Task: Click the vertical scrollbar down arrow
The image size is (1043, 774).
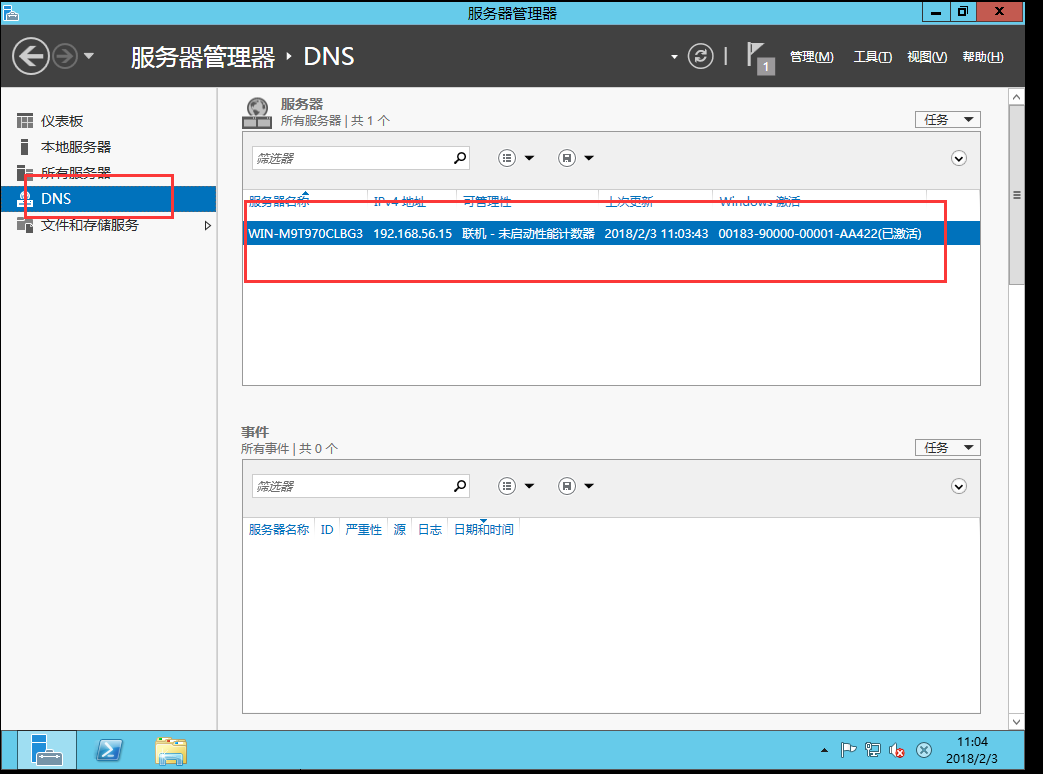Action: pos(1016,721)
